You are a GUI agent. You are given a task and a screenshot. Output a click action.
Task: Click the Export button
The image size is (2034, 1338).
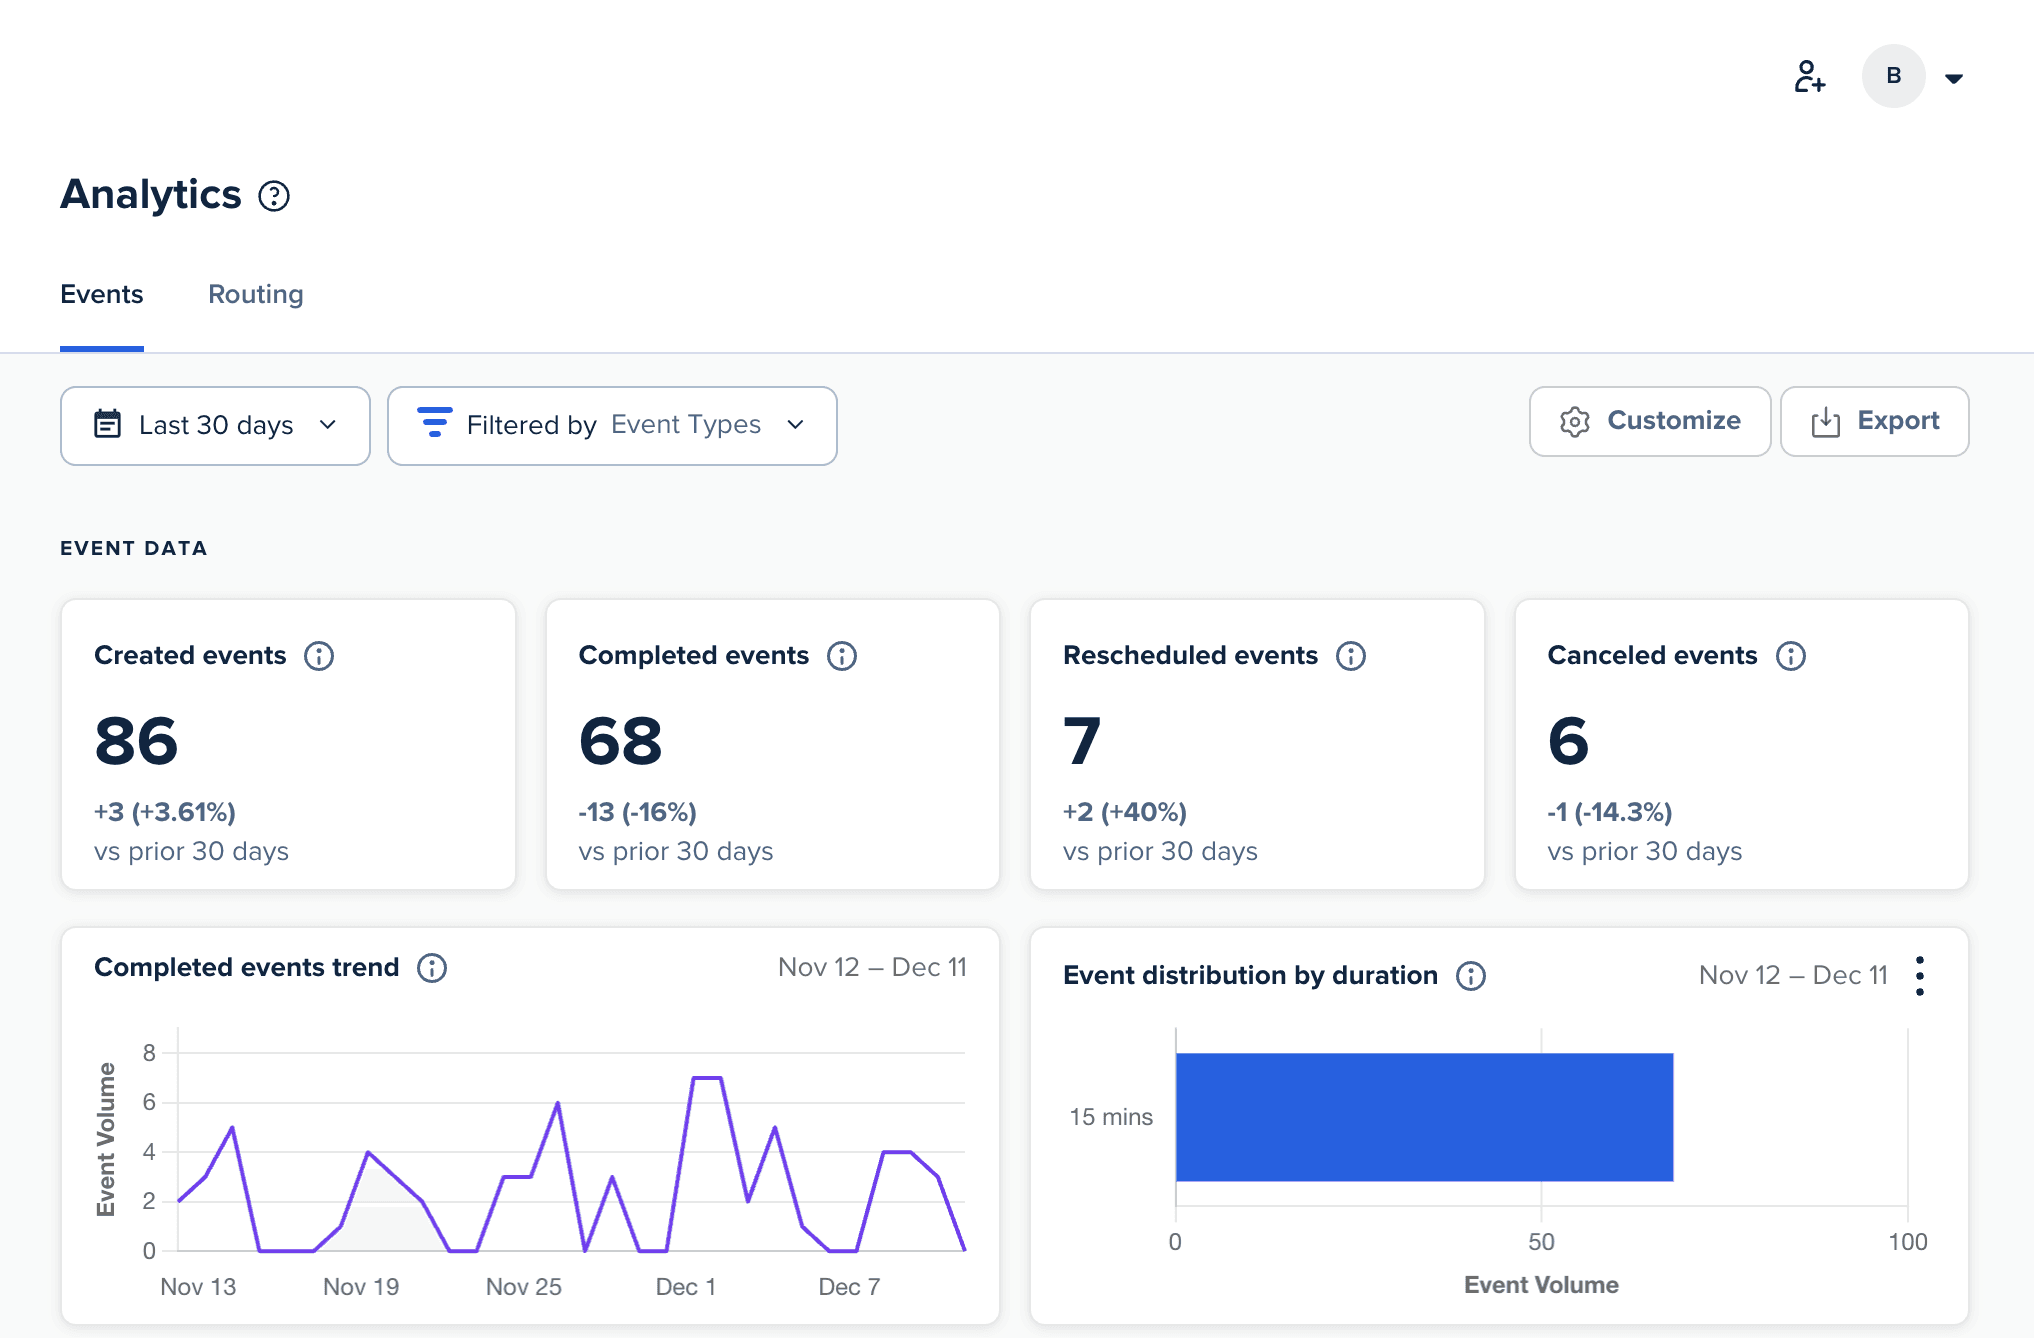1874,421
